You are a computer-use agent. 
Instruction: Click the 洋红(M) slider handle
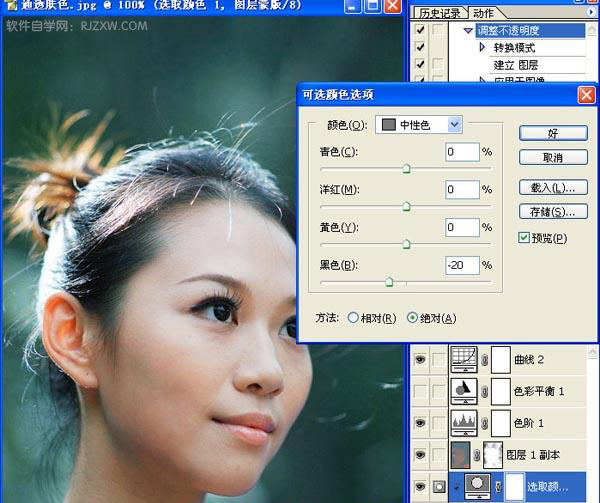point(406,207)
